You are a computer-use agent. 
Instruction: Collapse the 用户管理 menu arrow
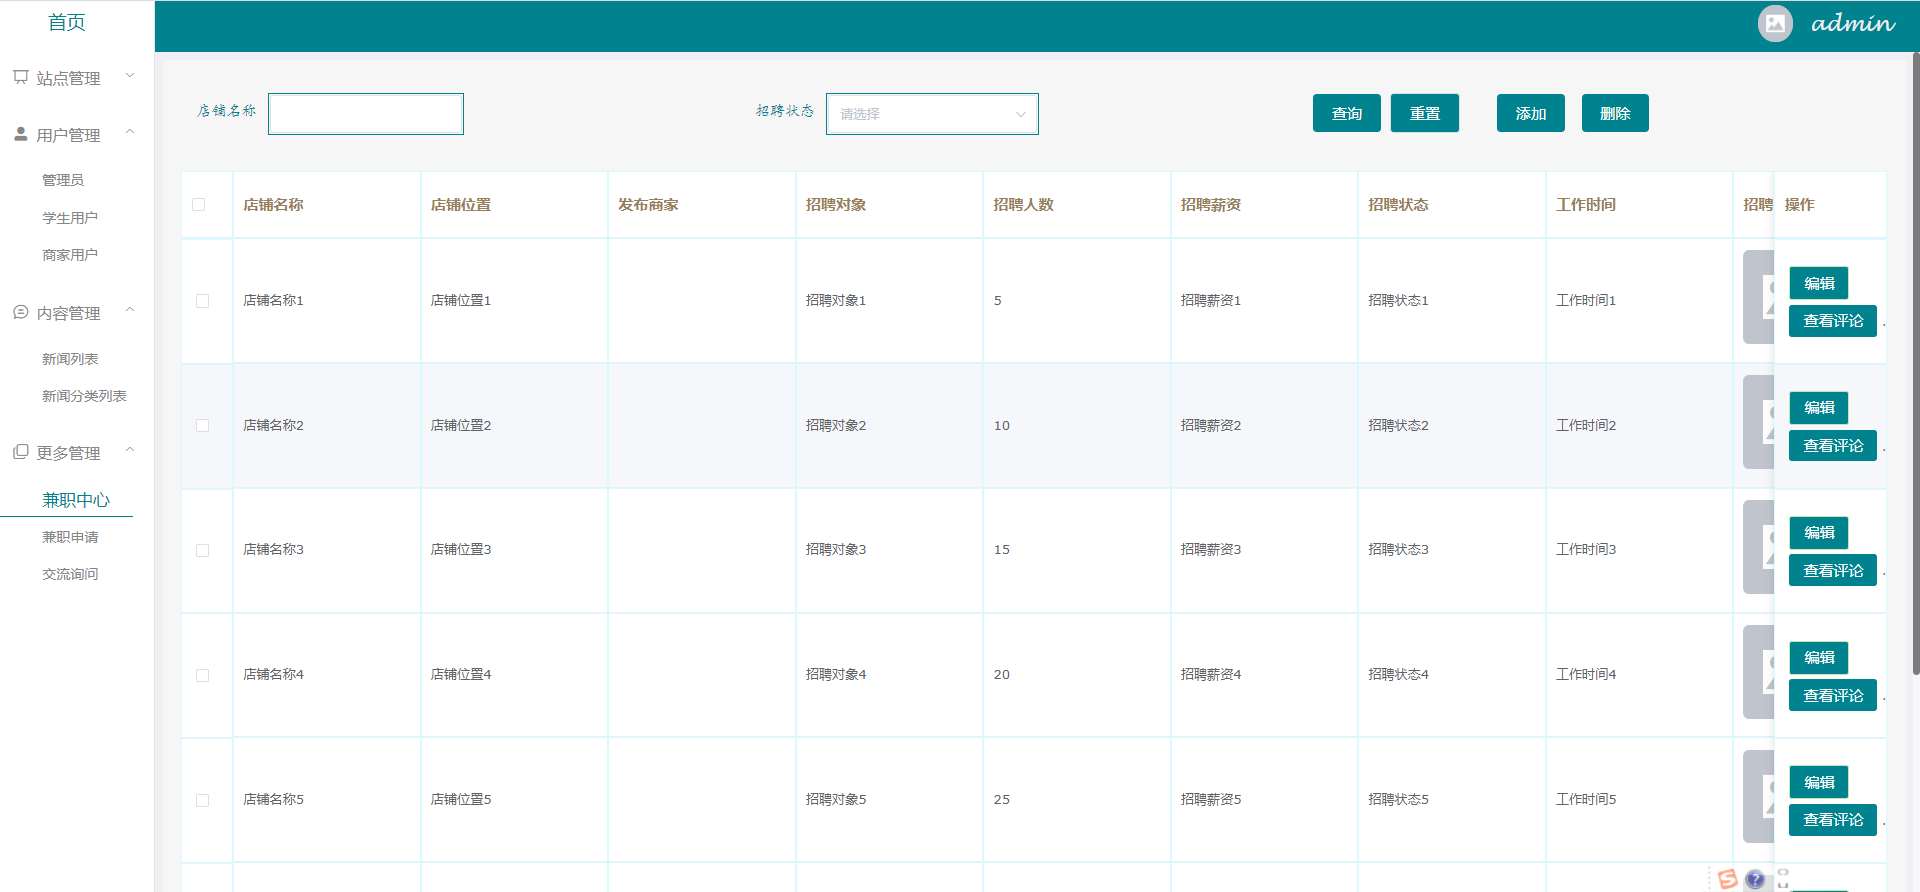coord(130,132)
